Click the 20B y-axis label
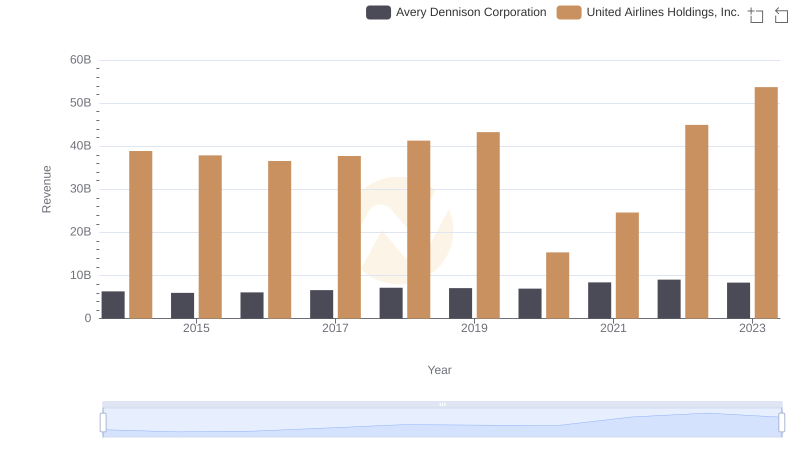The height and width of the screenshot is (461, 800). [x=81, y=232]
